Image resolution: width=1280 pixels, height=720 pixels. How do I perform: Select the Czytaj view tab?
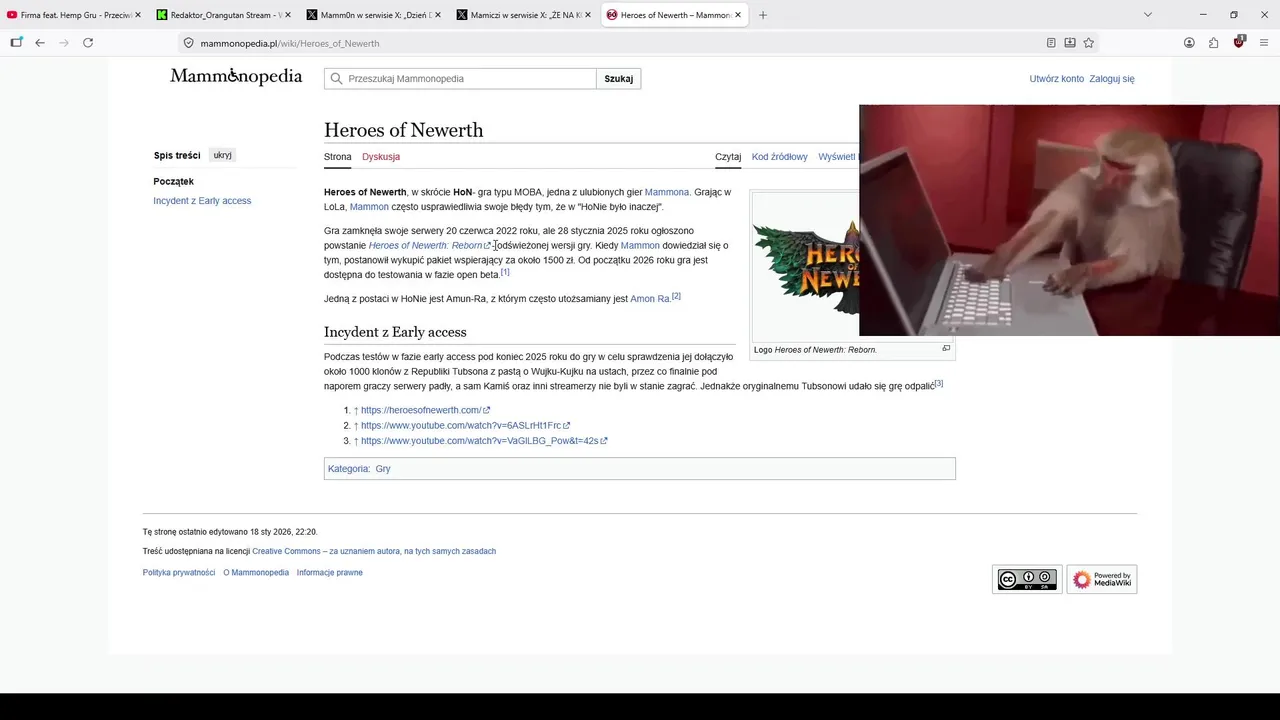coord(728,157)
